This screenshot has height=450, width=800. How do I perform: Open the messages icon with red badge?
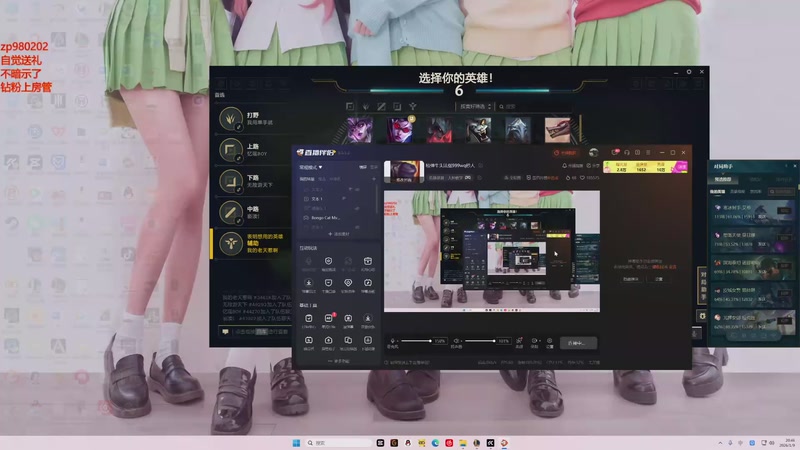pyautogui.click(x=615, y=152)
